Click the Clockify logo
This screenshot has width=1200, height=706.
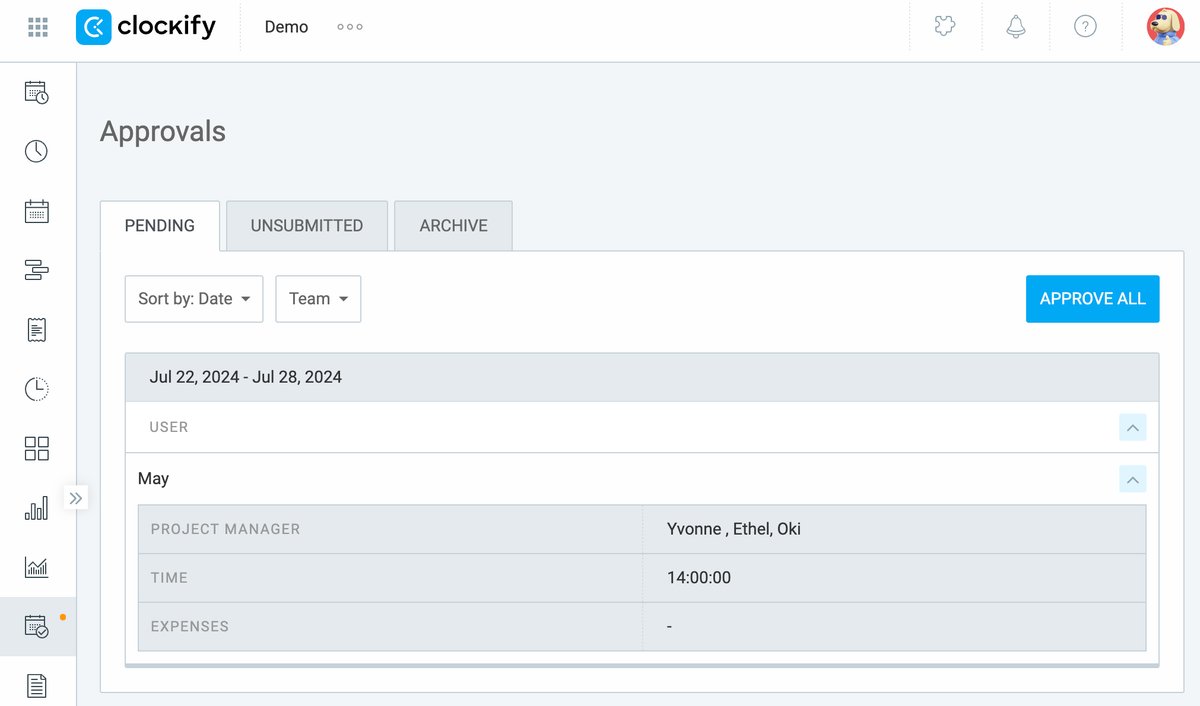pyautogui.click(x=146, y=27)
